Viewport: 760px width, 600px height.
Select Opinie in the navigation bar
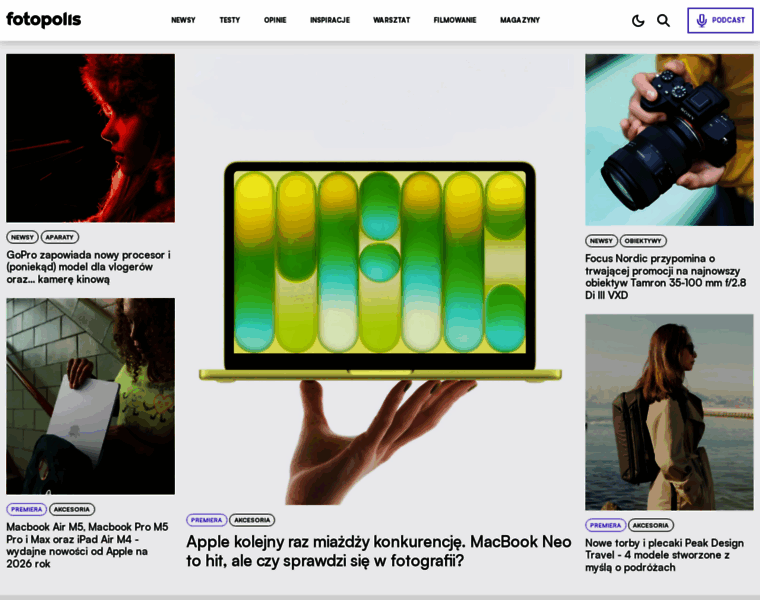coord(275,20)
